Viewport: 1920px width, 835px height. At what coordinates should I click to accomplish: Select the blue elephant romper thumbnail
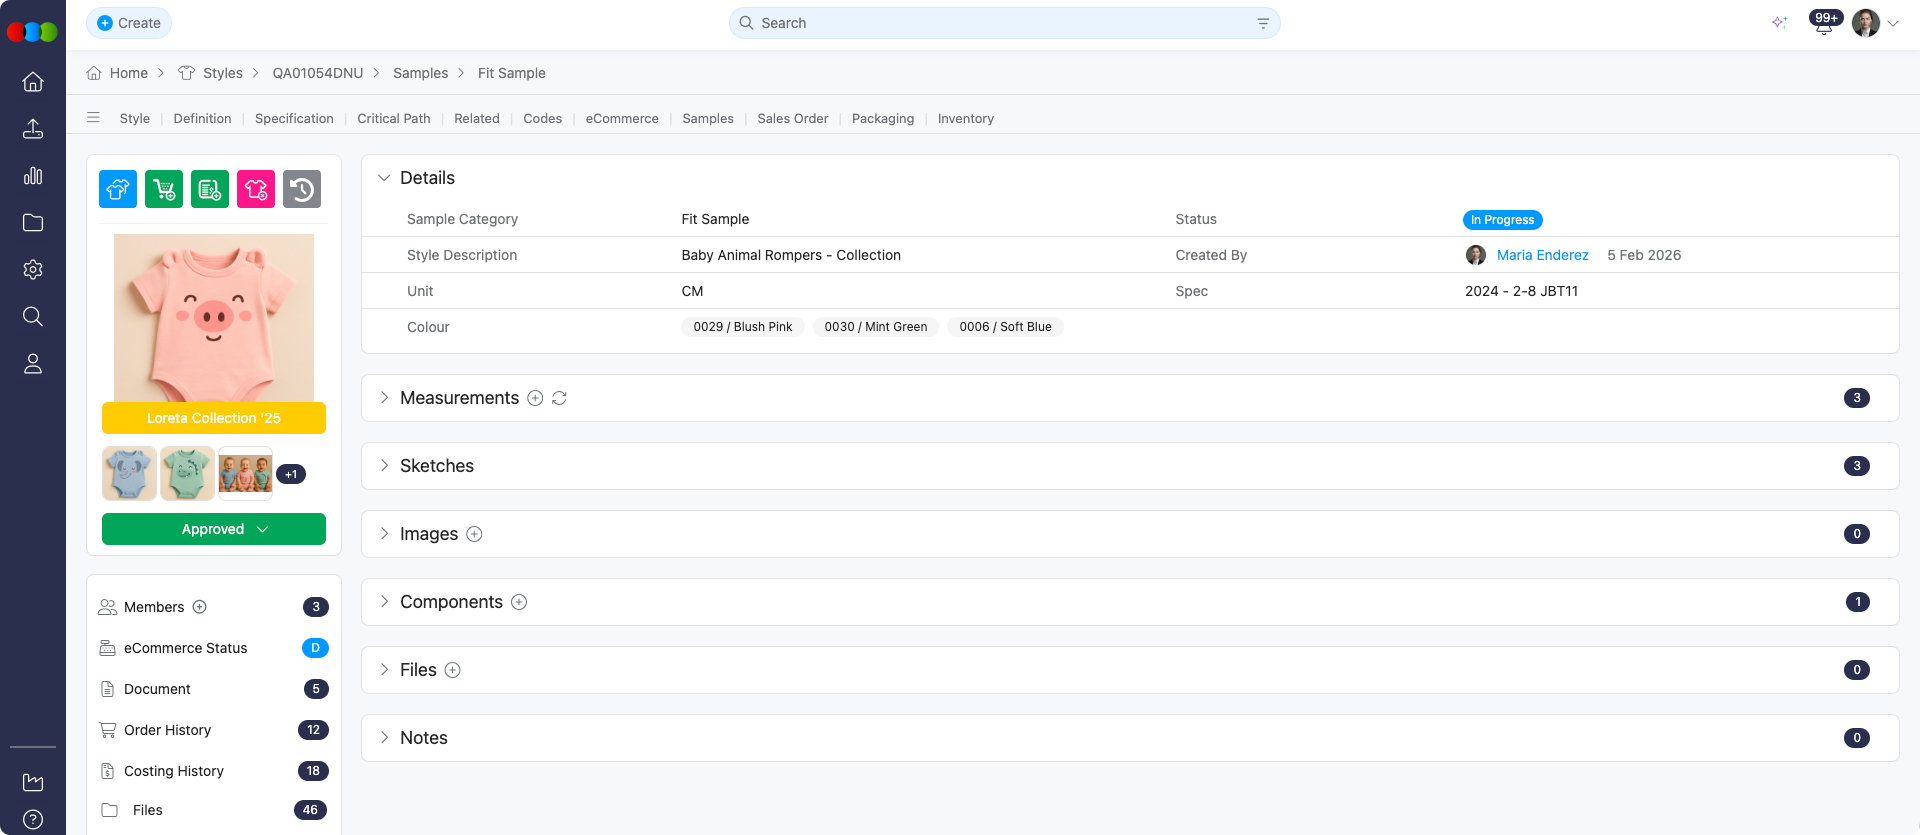click(x=129, y=473)
